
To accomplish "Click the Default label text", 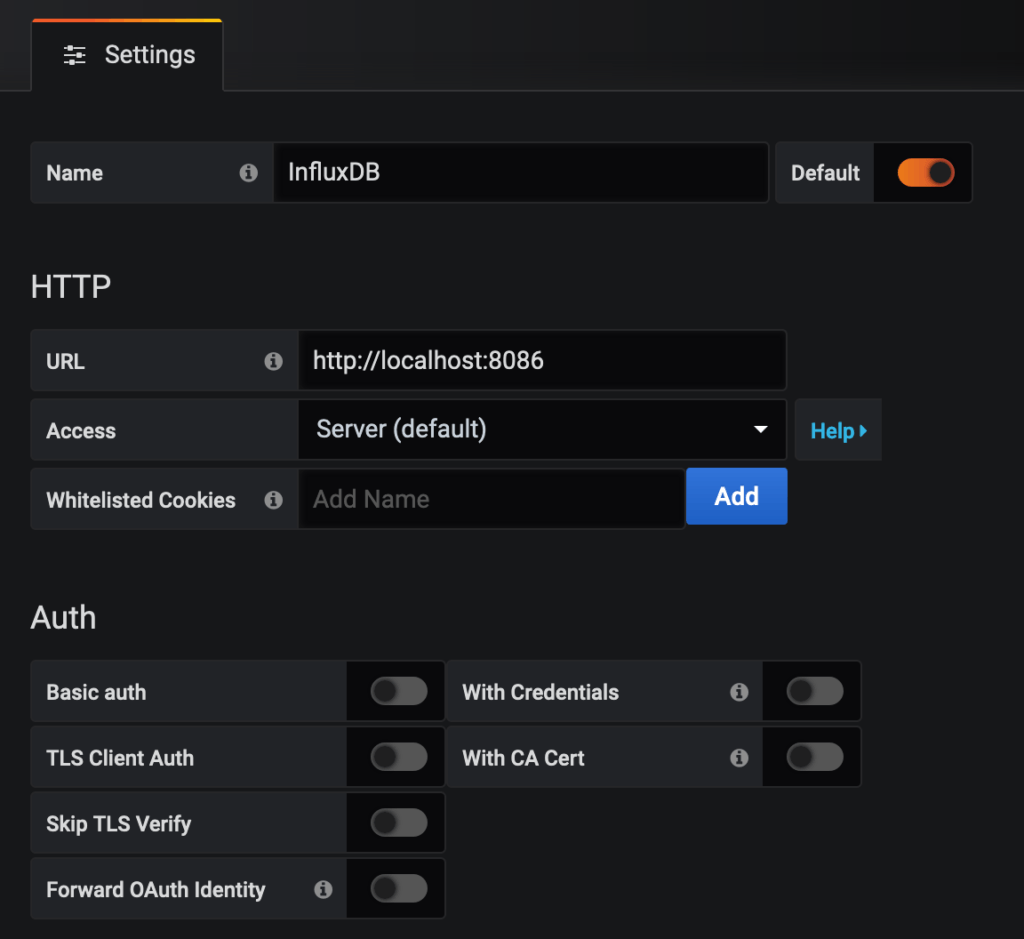I will tap(825, 173).
